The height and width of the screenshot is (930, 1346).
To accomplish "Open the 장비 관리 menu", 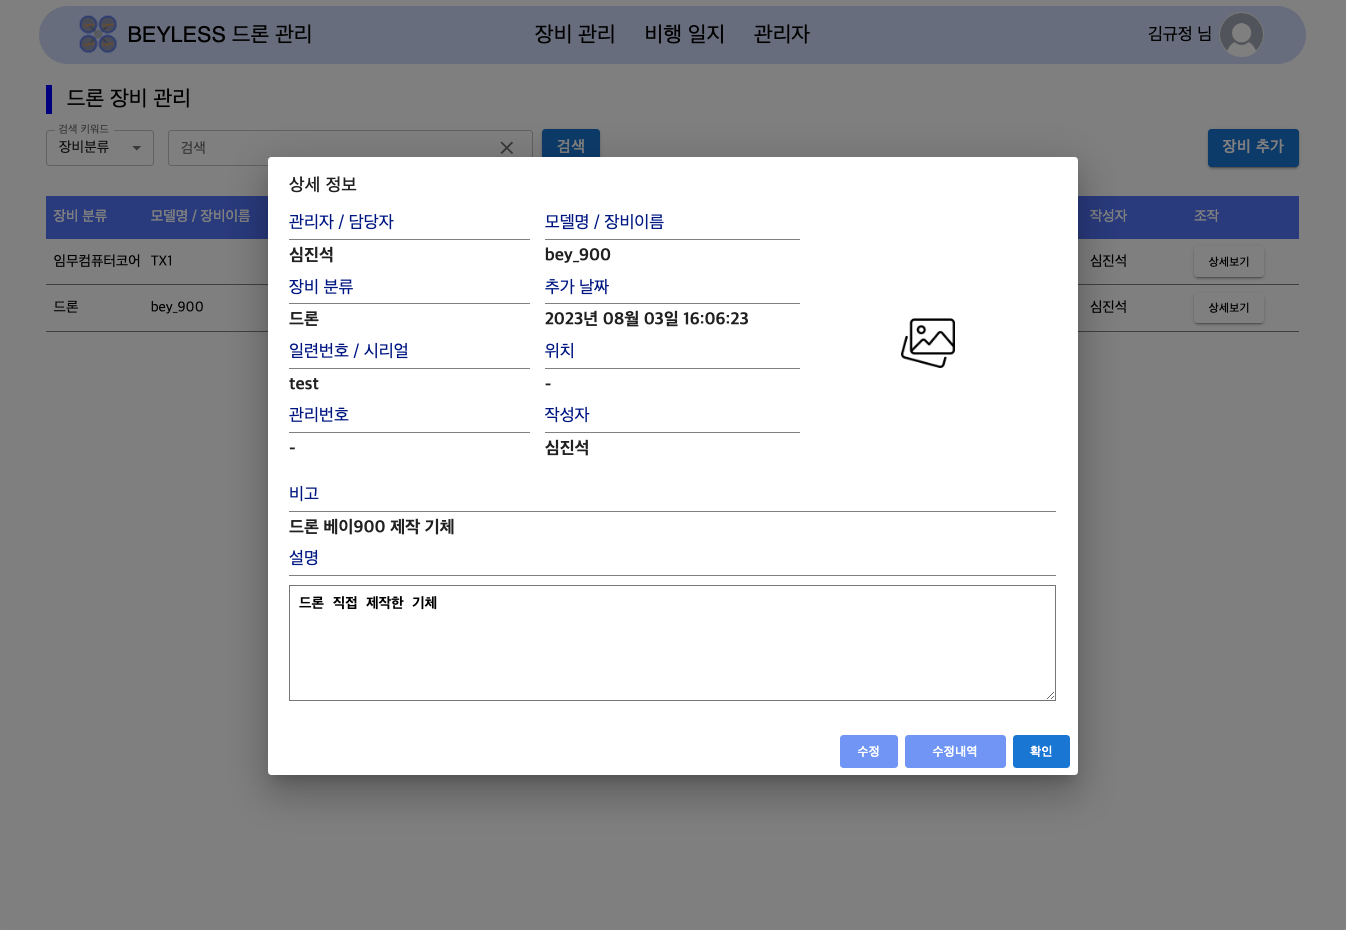I will (575, 34).
